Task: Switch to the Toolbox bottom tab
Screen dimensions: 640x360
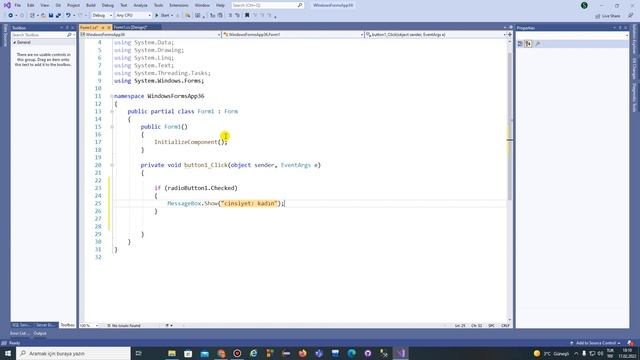Action: (x=67, y=325)
